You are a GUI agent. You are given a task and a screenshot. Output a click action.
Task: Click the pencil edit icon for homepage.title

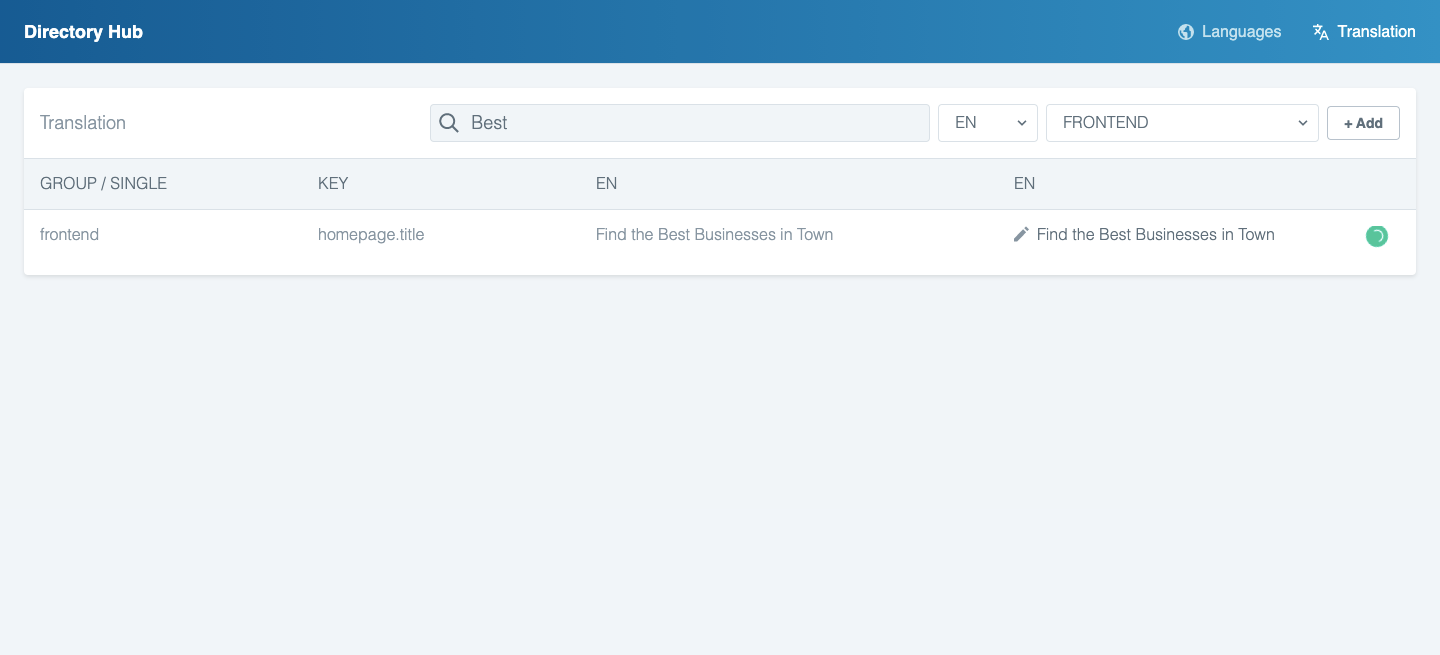click(x=1021, y=234)
